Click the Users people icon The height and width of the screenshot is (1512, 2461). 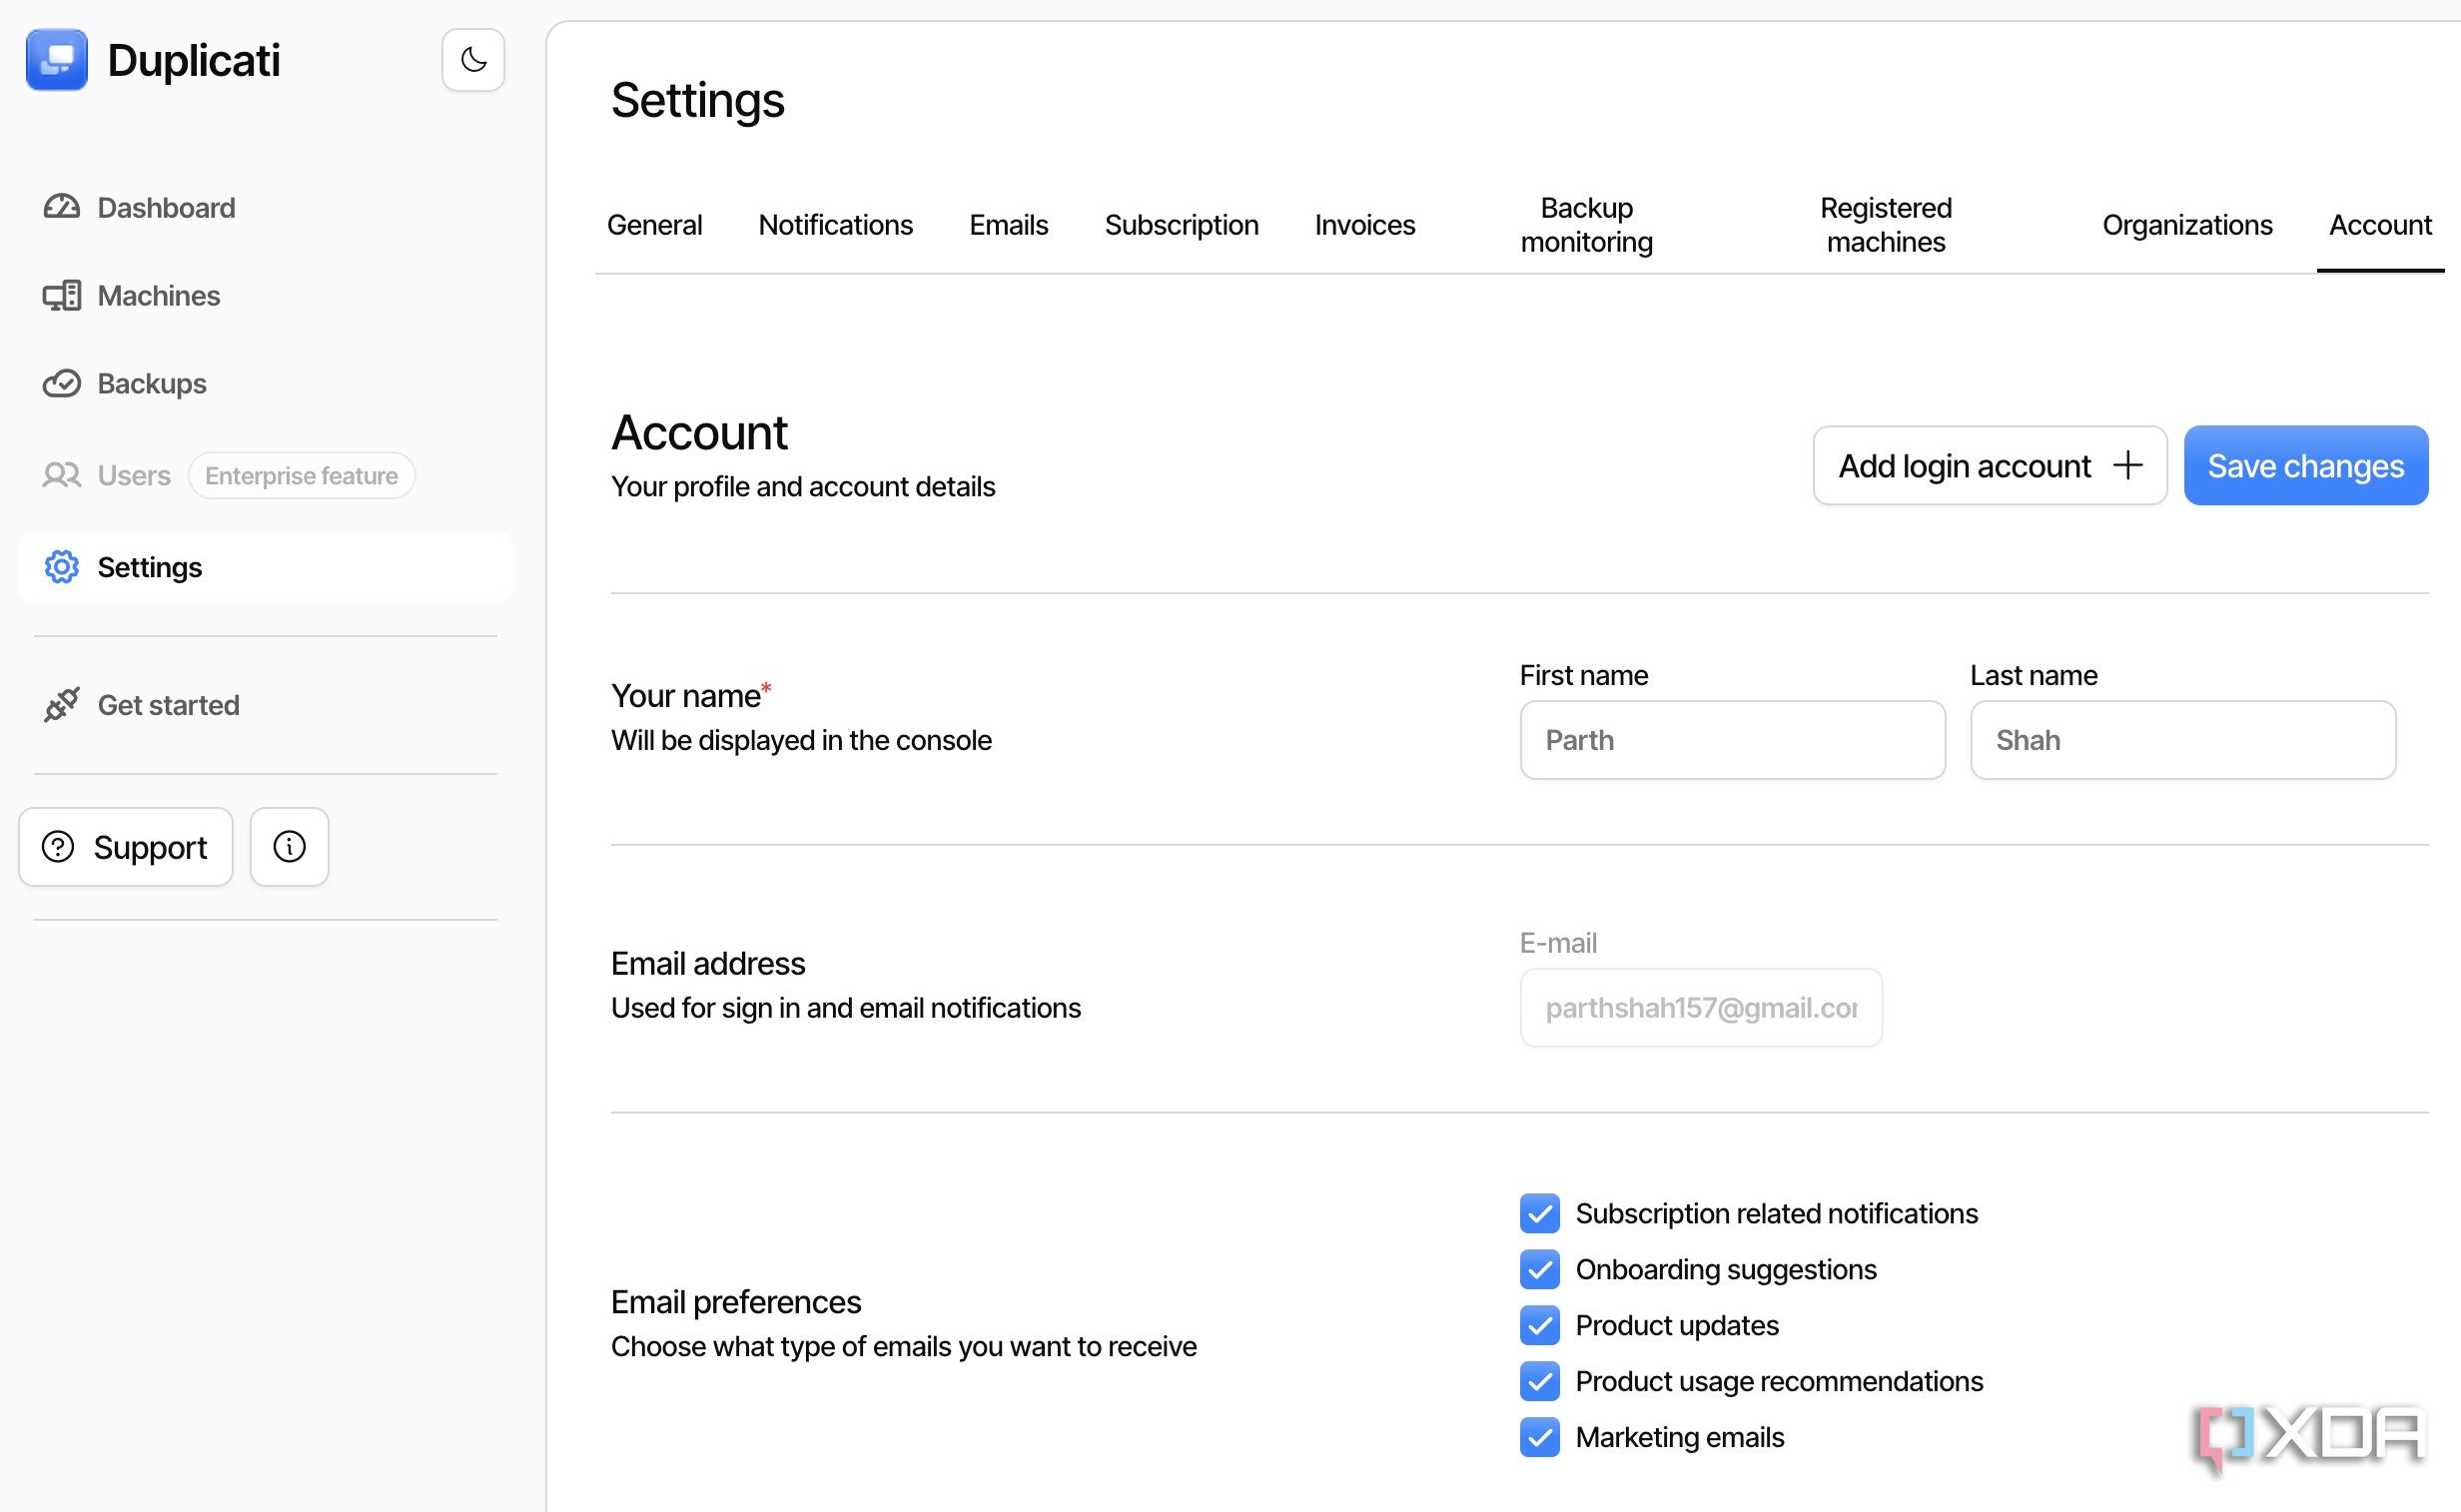point(61,475)
